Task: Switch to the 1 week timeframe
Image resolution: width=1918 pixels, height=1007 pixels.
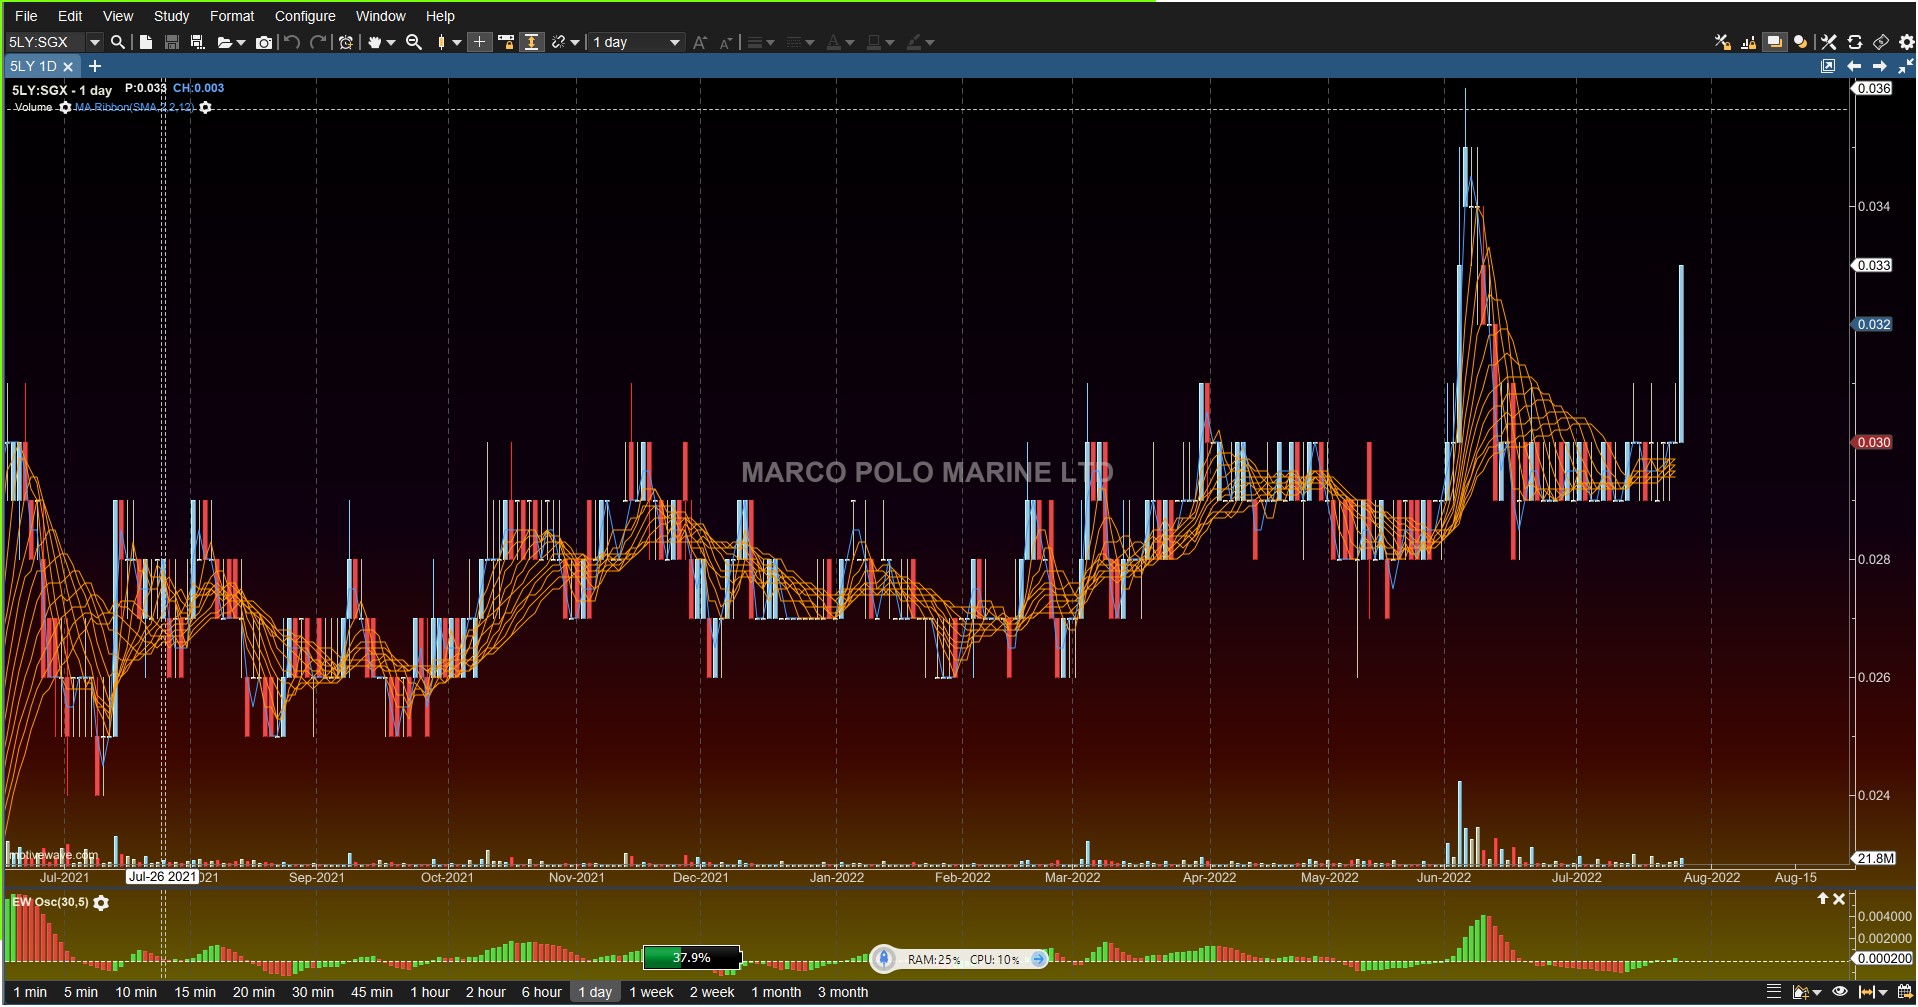Action: coord(651,992)
